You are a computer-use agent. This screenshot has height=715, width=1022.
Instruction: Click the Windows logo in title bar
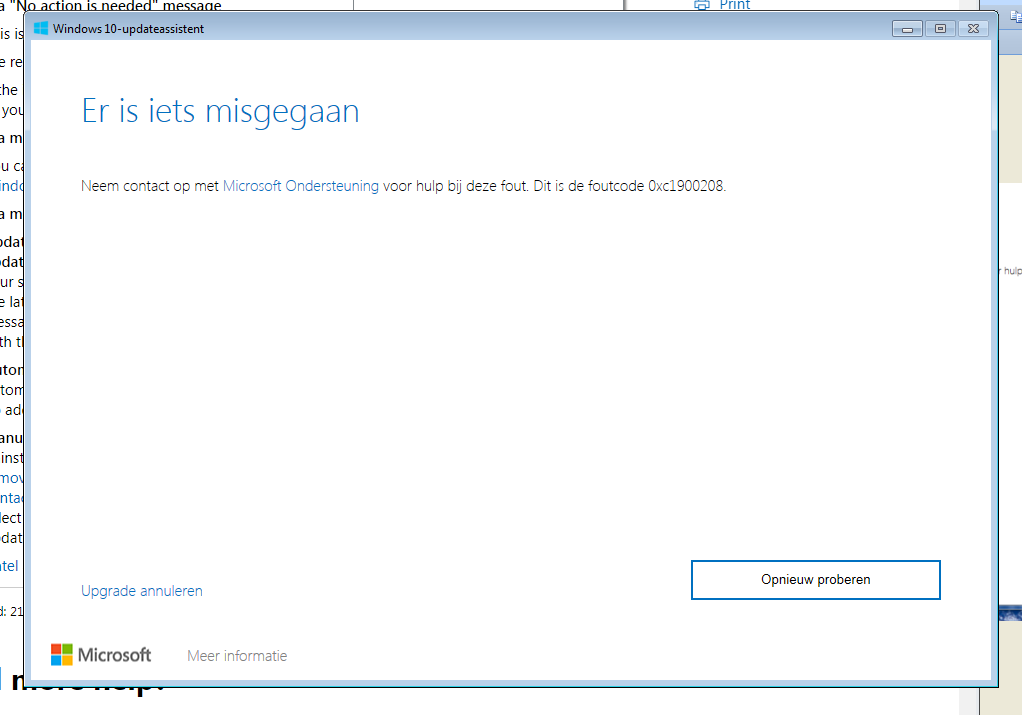(41, 29)
